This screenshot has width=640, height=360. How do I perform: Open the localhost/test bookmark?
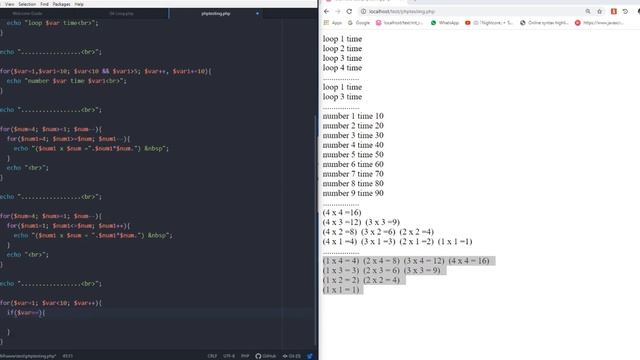(x=400, y=23)
